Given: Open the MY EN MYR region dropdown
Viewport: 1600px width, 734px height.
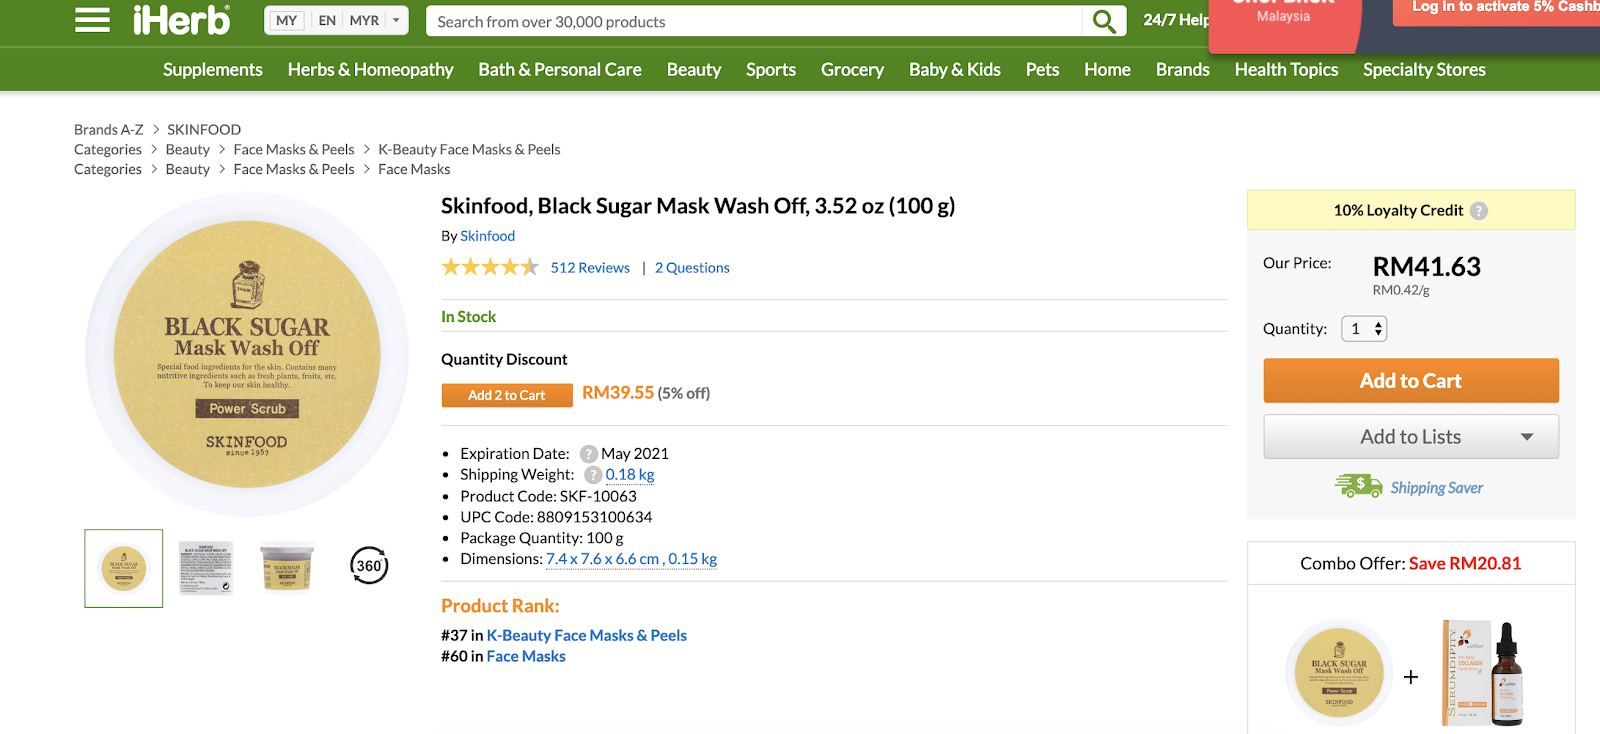Looking at the screenshot, I should coord(336,21).
